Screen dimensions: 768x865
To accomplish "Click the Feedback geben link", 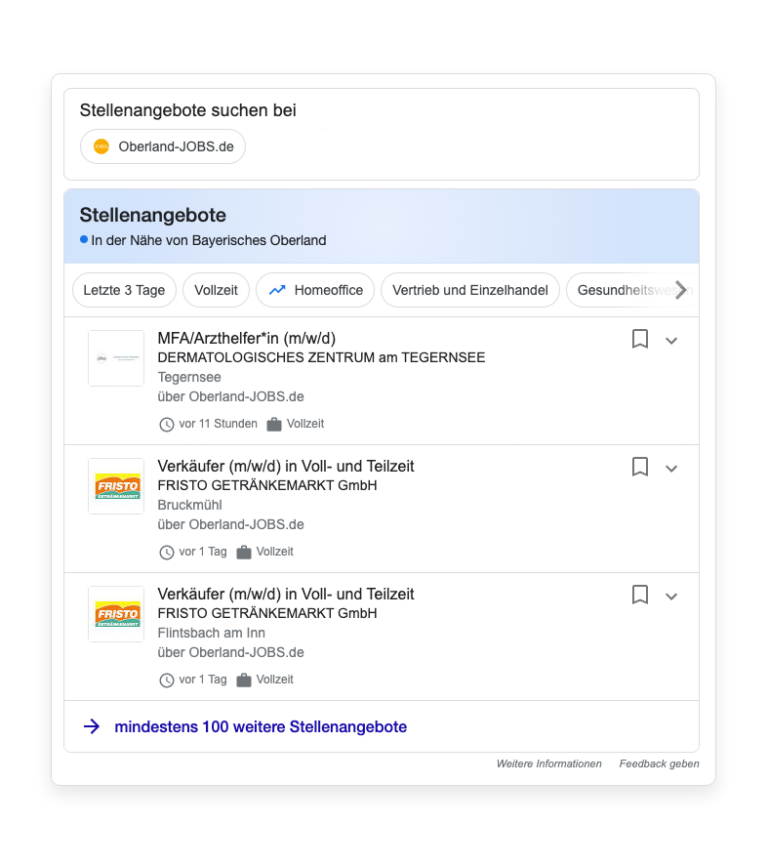I will point(659,764).
